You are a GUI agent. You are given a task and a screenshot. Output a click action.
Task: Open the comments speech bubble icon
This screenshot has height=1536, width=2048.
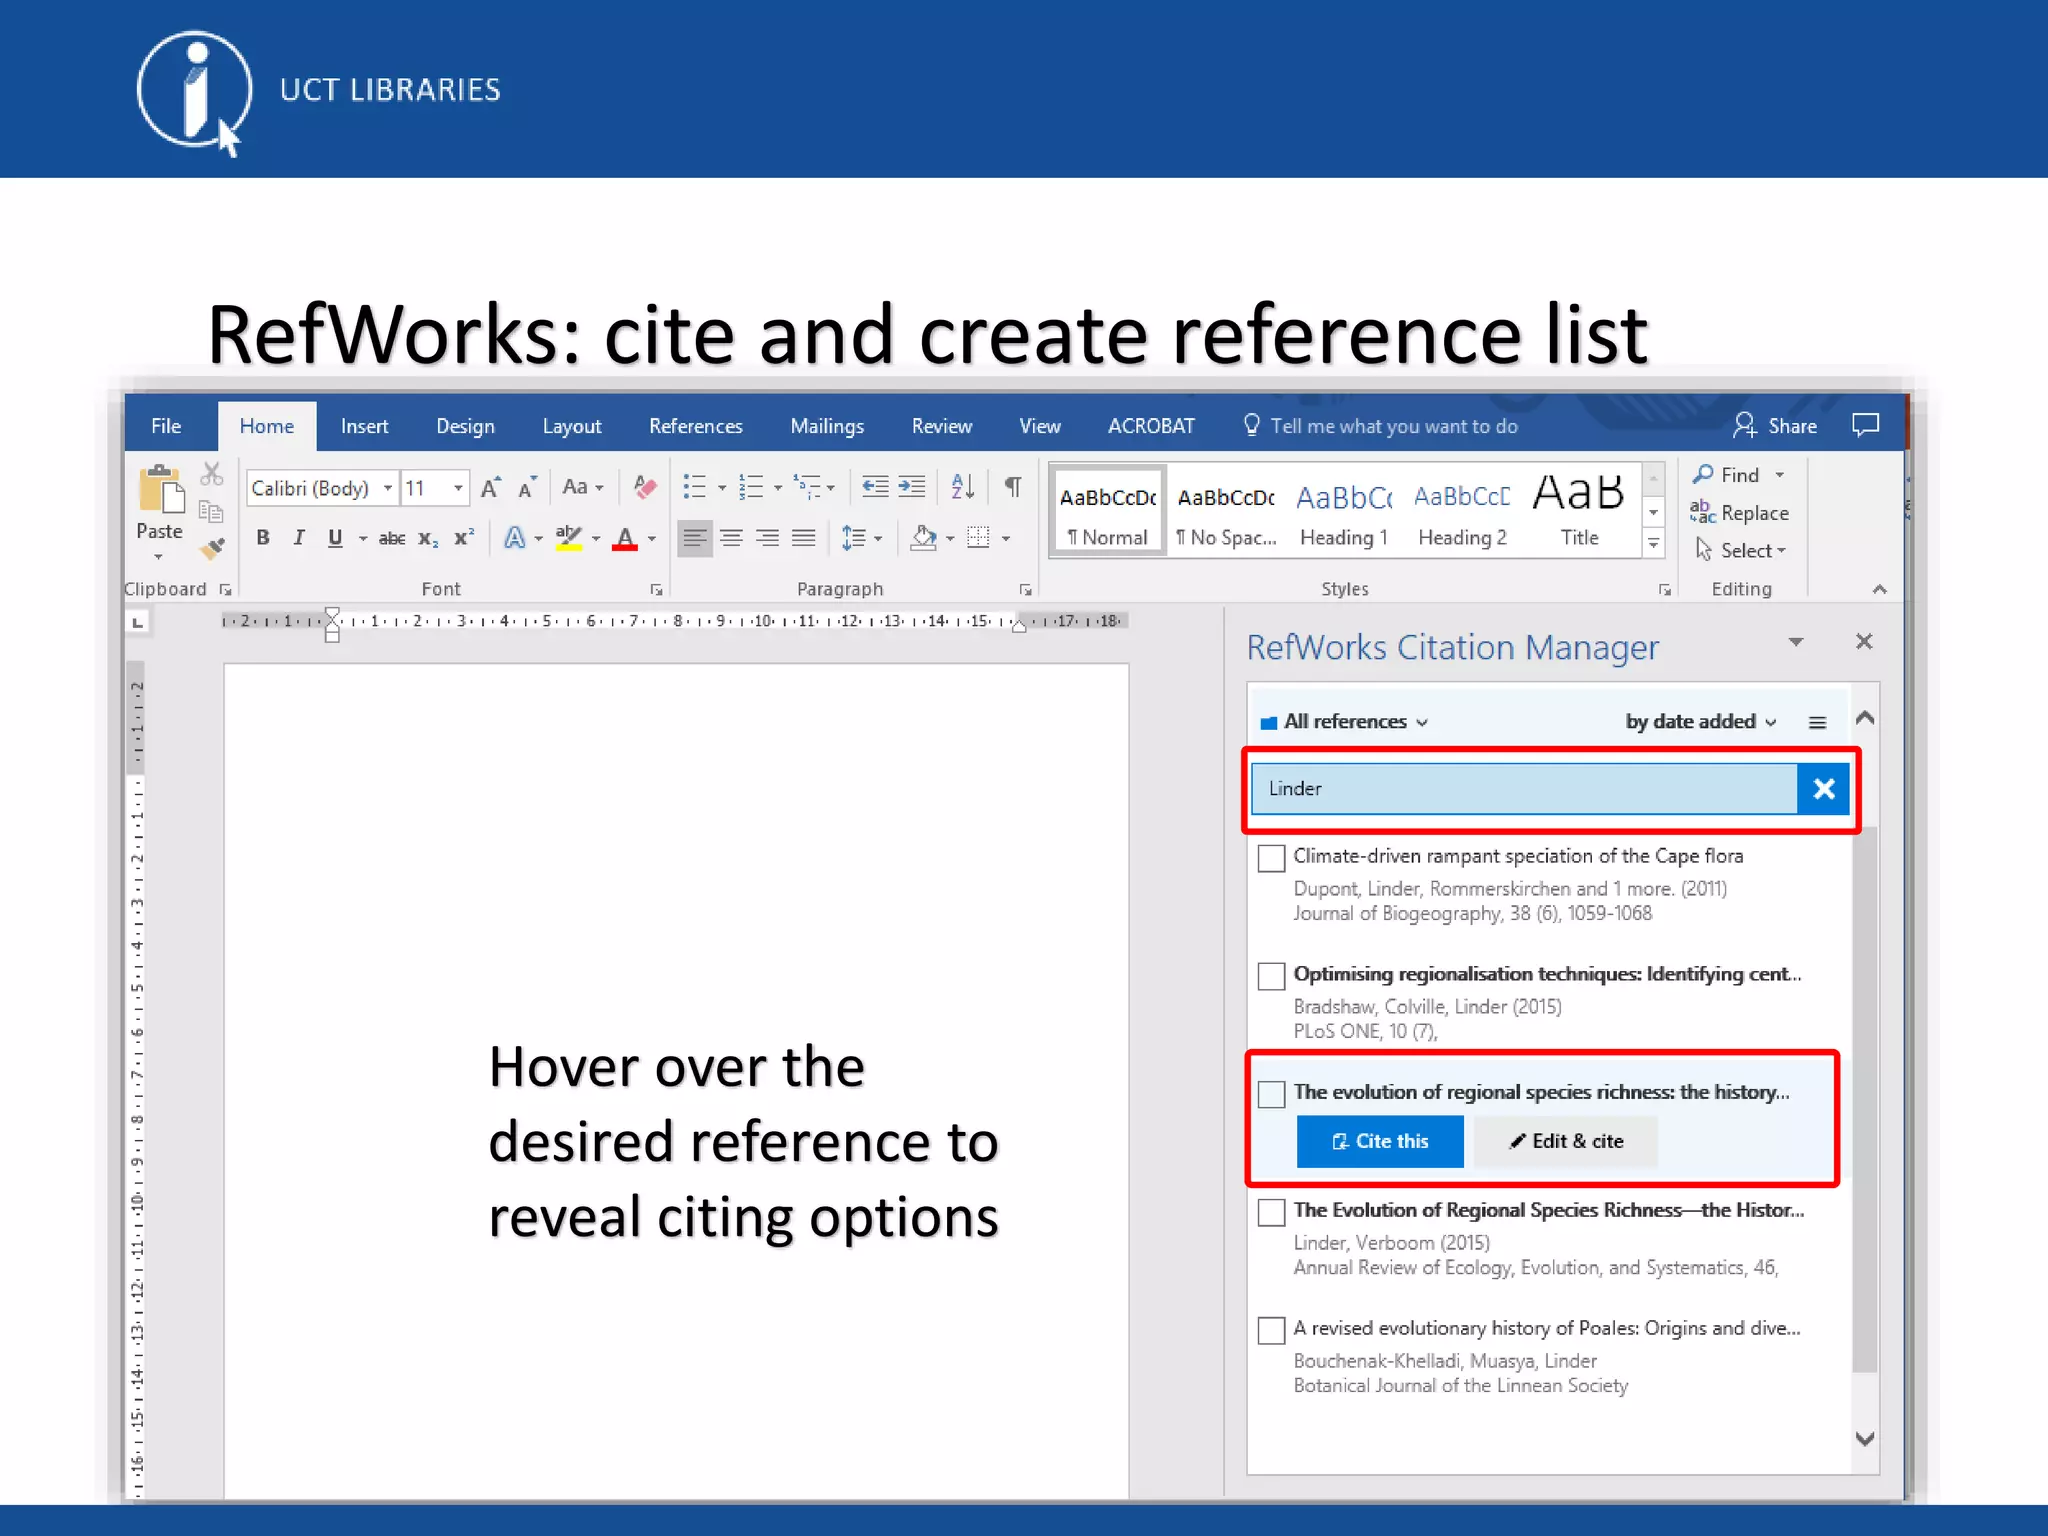click(1866, 425)
